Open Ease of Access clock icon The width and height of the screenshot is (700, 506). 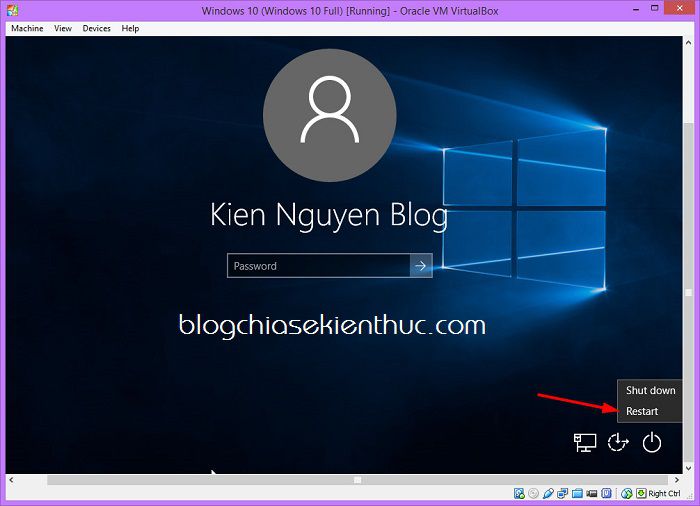click(x=618, y=443)
